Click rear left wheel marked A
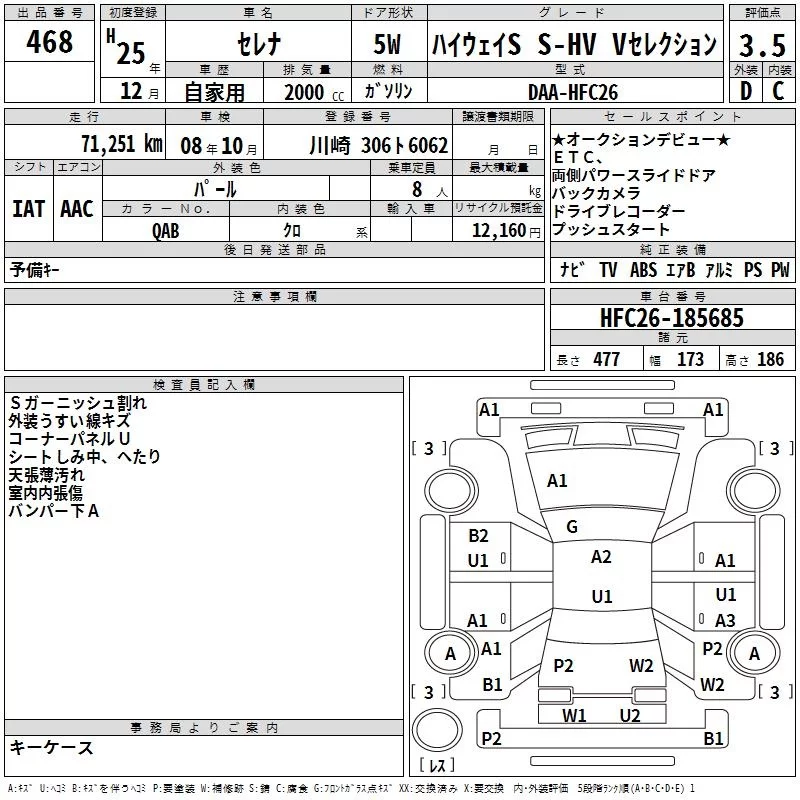 tap(450, 653)
